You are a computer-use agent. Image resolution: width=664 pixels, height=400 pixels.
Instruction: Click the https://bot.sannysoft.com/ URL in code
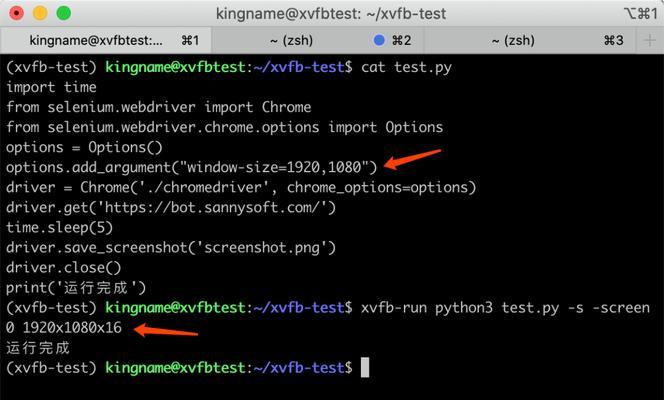tap(213, 207)
